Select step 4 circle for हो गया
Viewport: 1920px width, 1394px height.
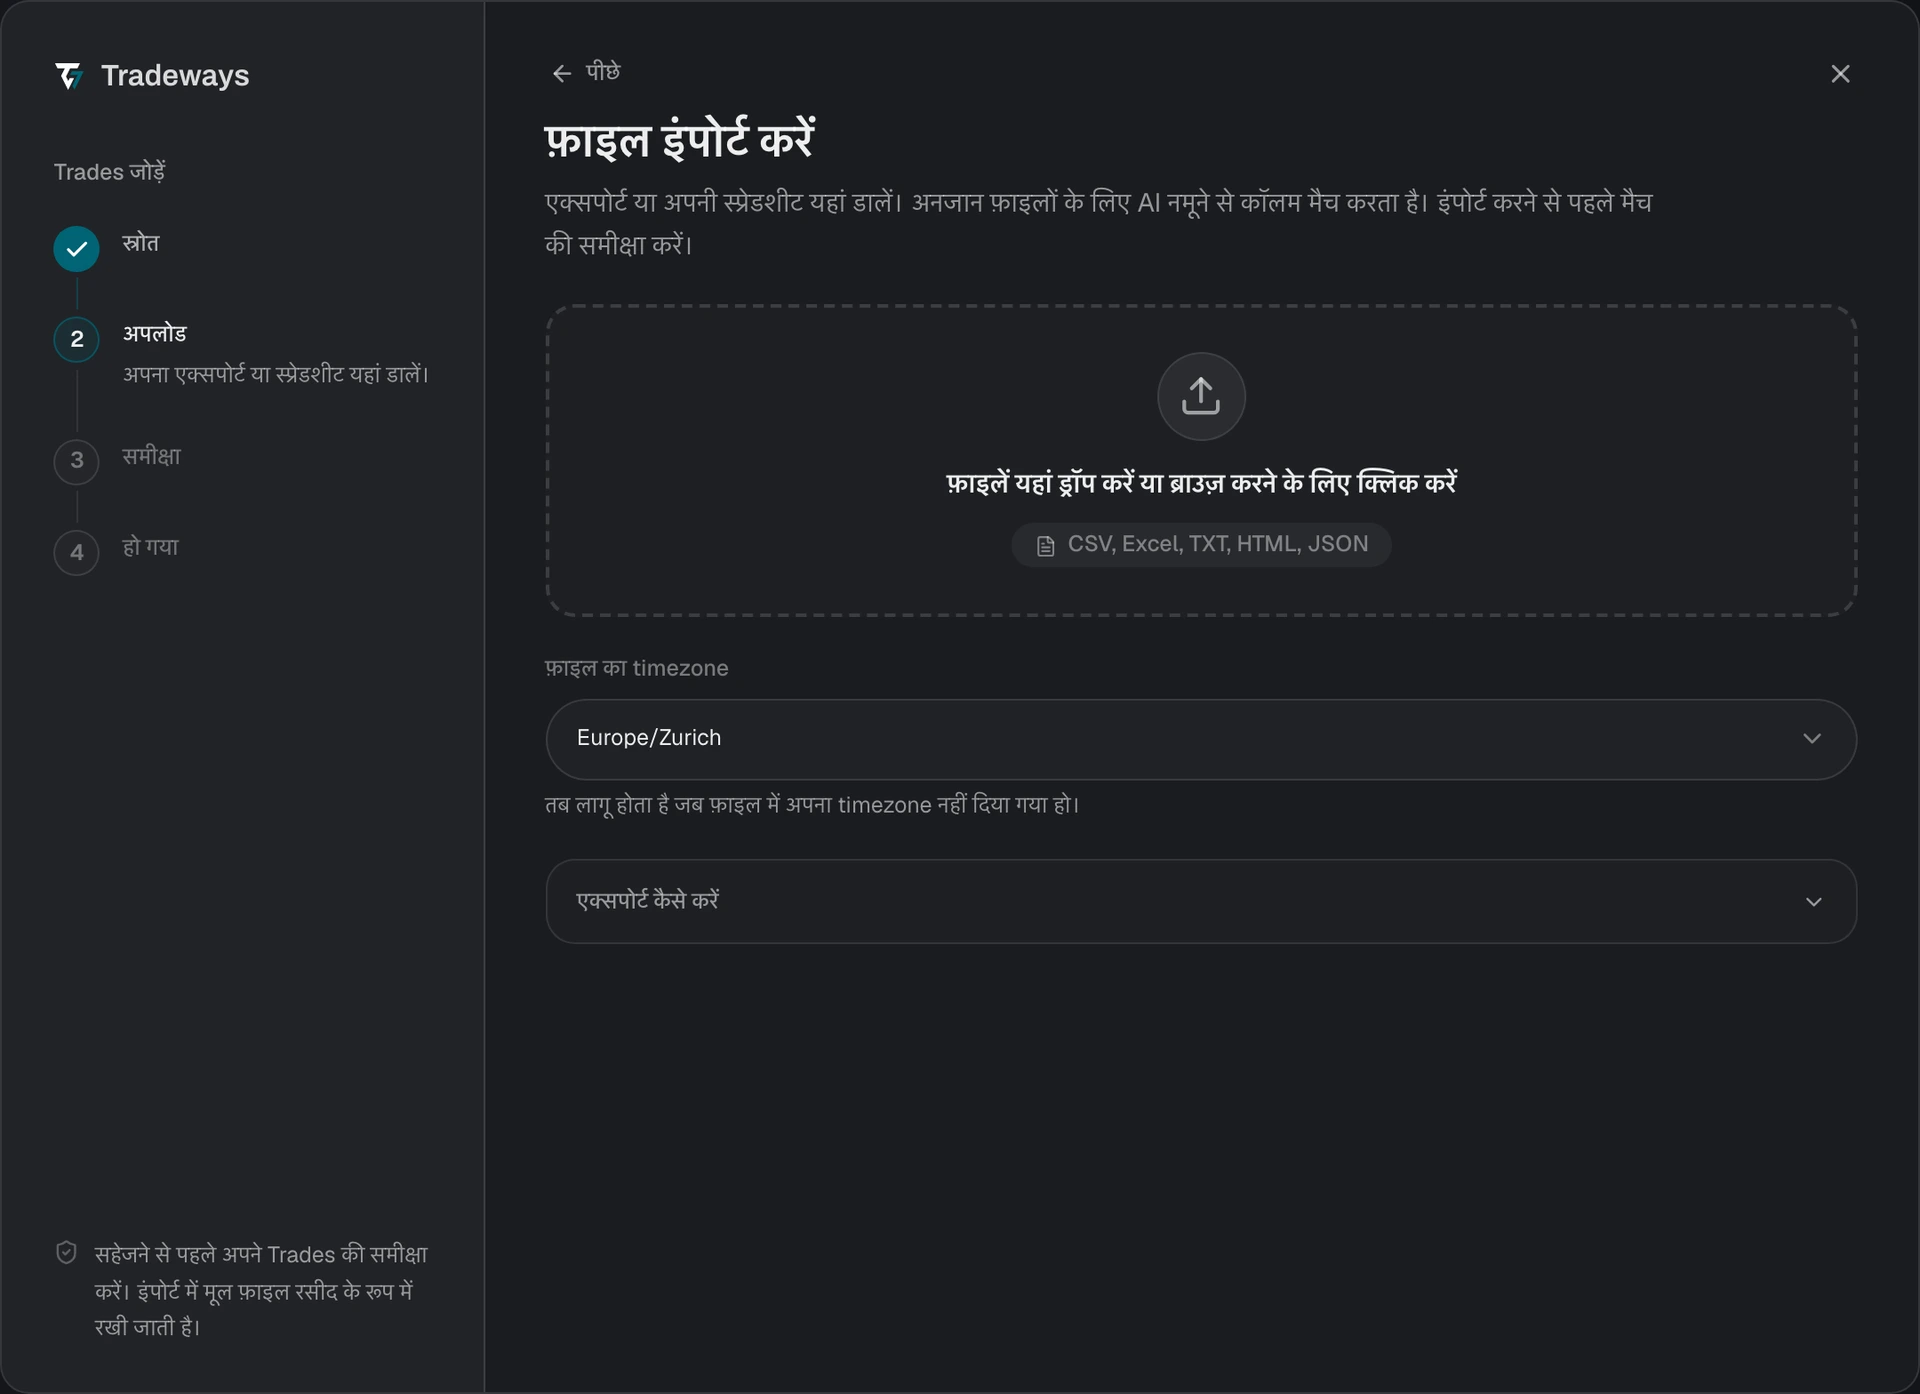pyautogui.click(x=77, y=552)
